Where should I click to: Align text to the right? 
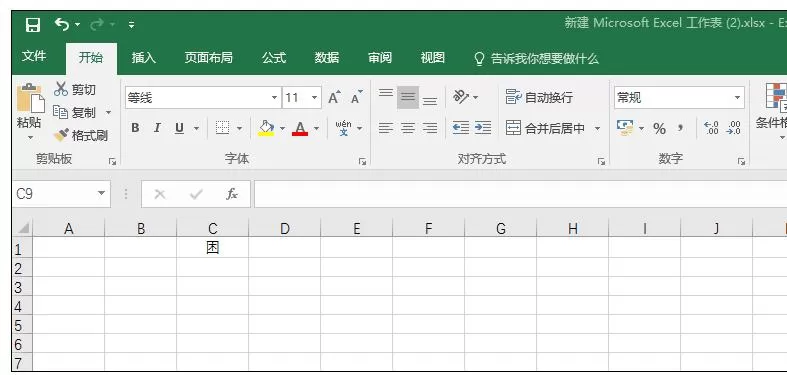(430, 129)
